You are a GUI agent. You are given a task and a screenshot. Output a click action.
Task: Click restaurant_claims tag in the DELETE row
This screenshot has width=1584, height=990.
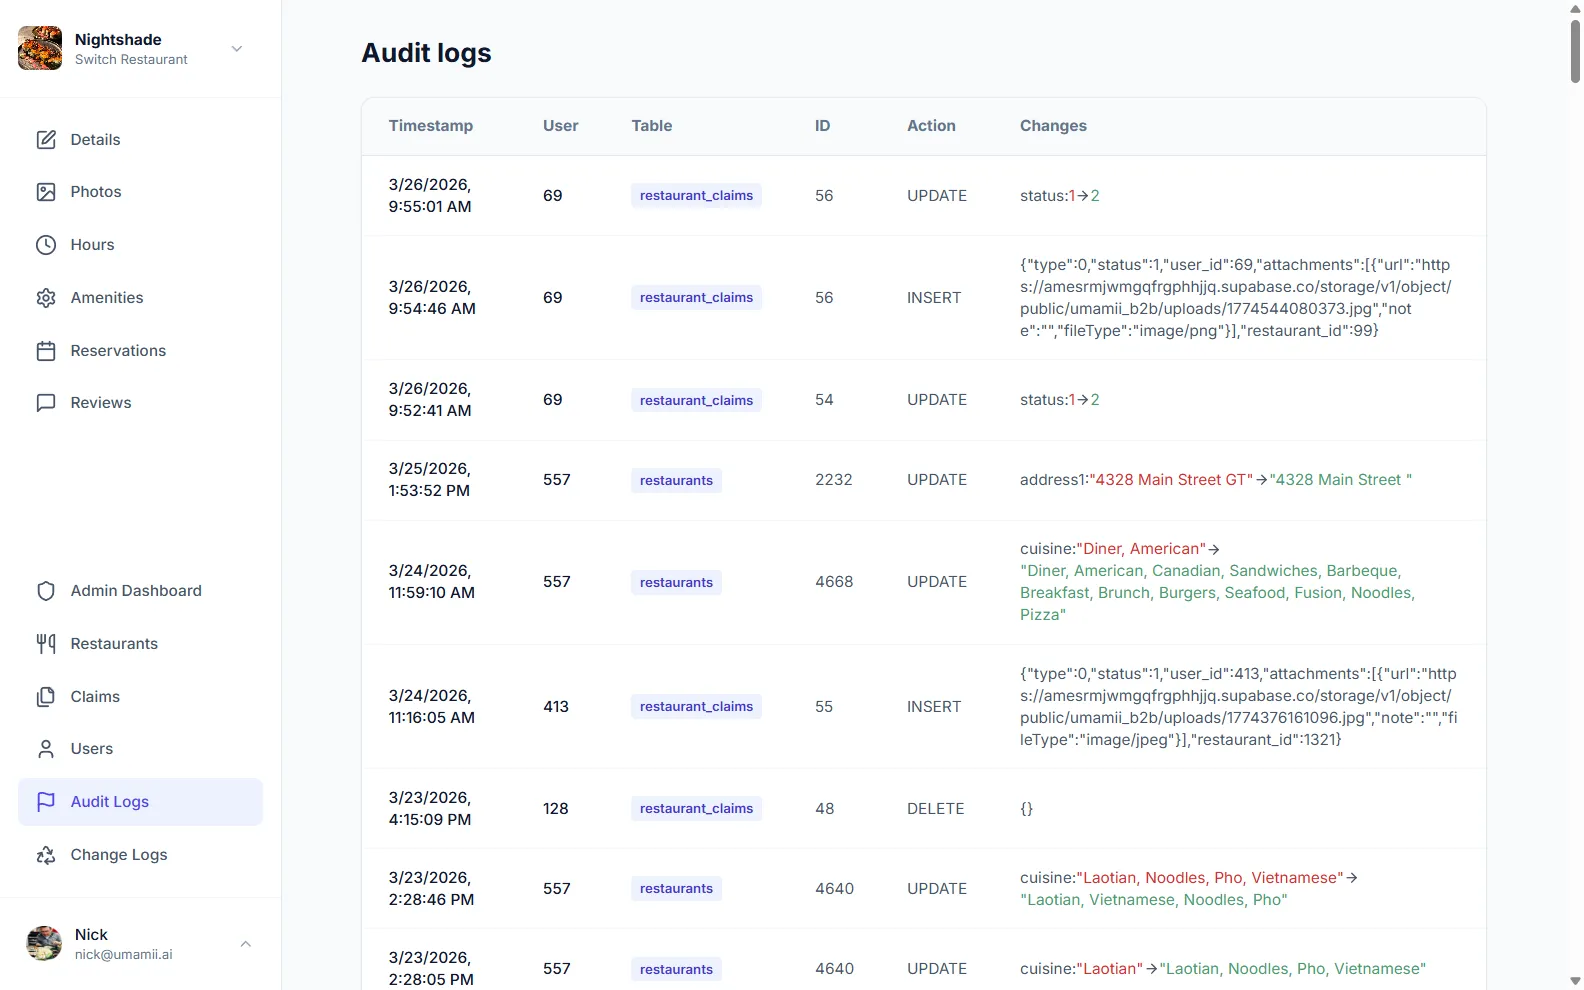696,809
